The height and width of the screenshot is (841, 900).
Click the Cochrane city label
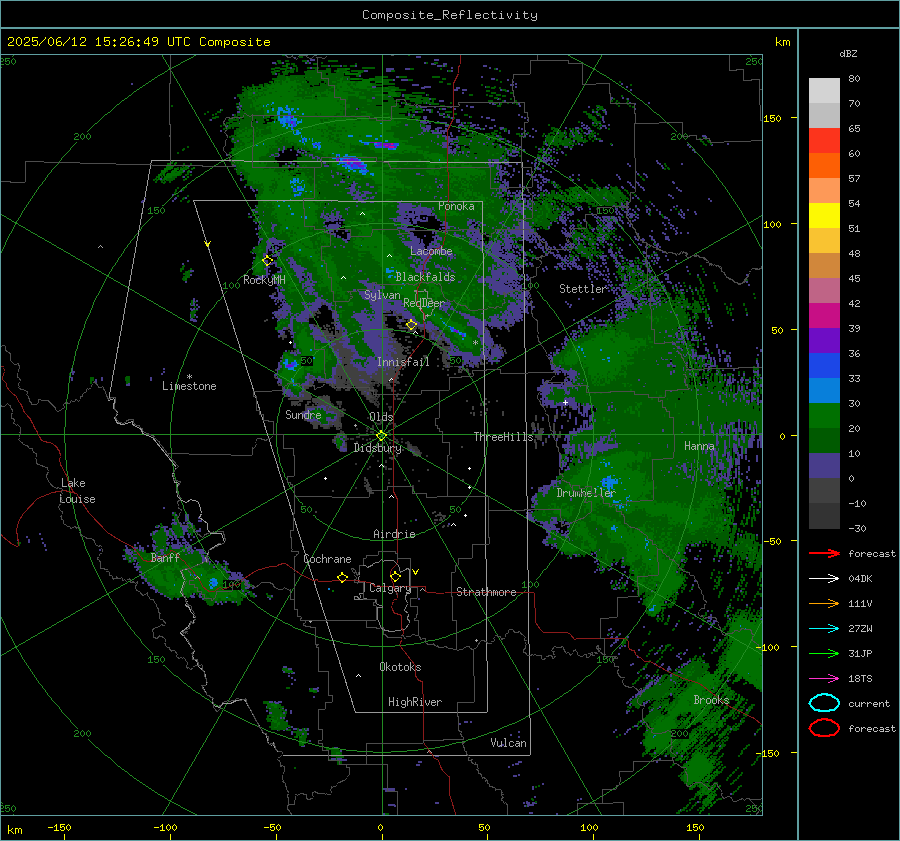click(327, 559)
